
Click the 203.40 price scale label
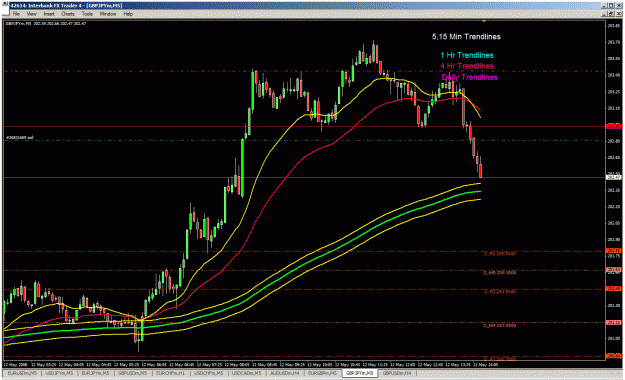[613, 75]
